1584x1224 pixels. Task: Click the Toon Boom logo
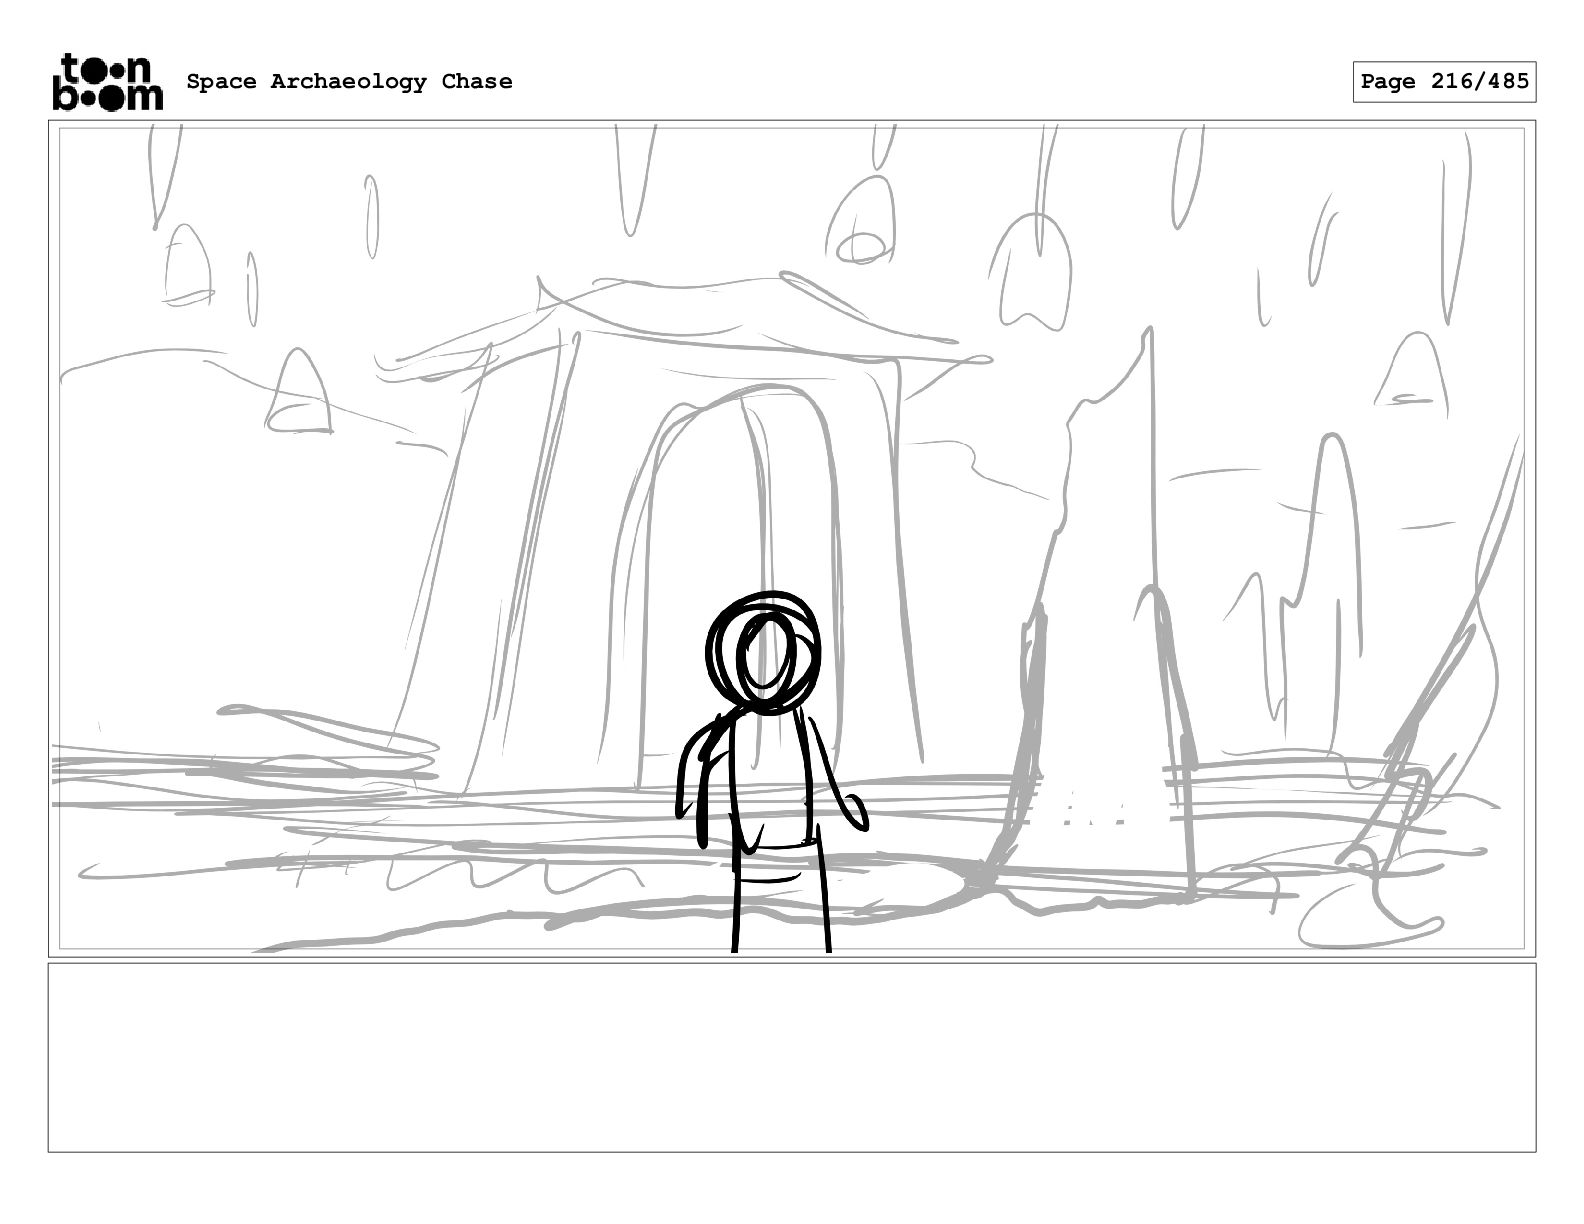[x=107, y=81]
